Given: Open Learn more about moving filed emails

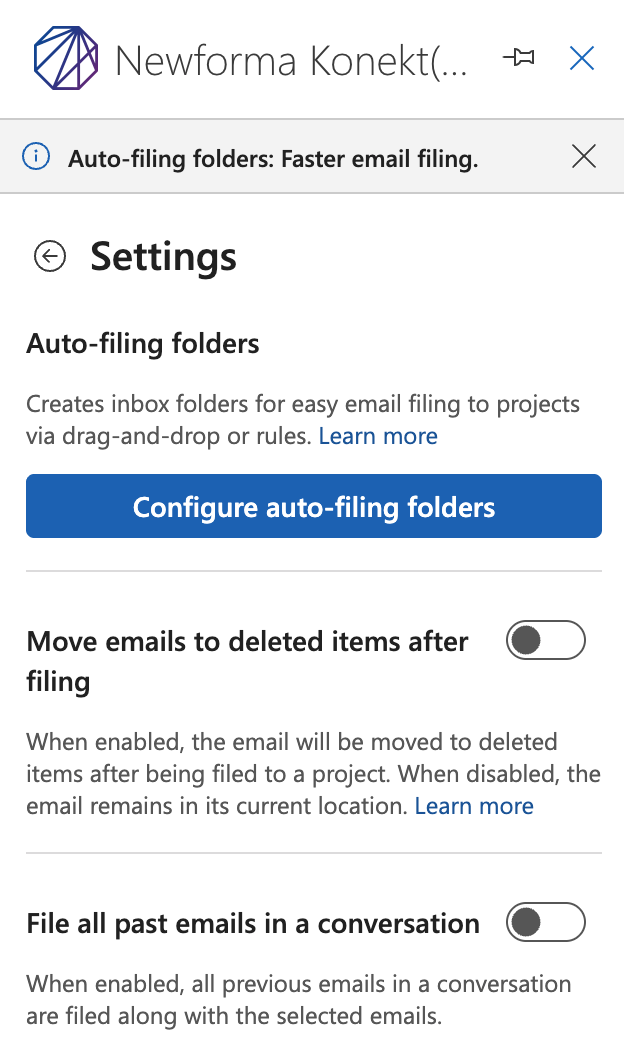Looking at the screenshot, I should (474, 806).
